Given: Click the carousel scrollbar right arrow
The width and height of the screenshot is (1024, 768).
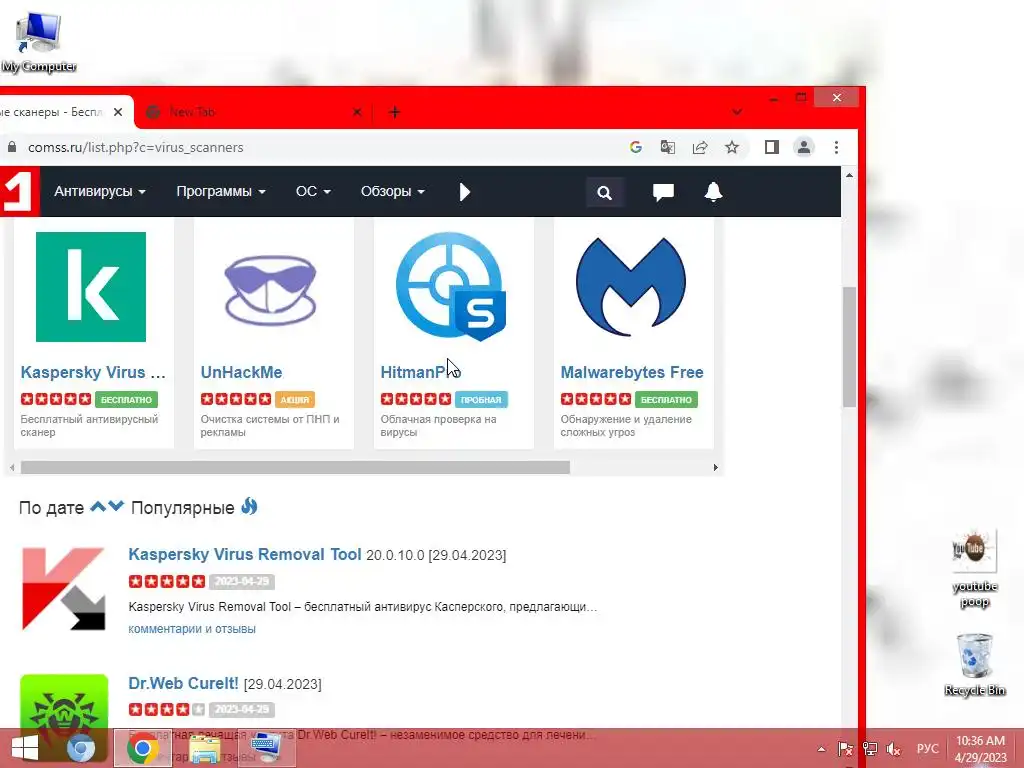Looking at the screenshot, I should coord(716,468).
